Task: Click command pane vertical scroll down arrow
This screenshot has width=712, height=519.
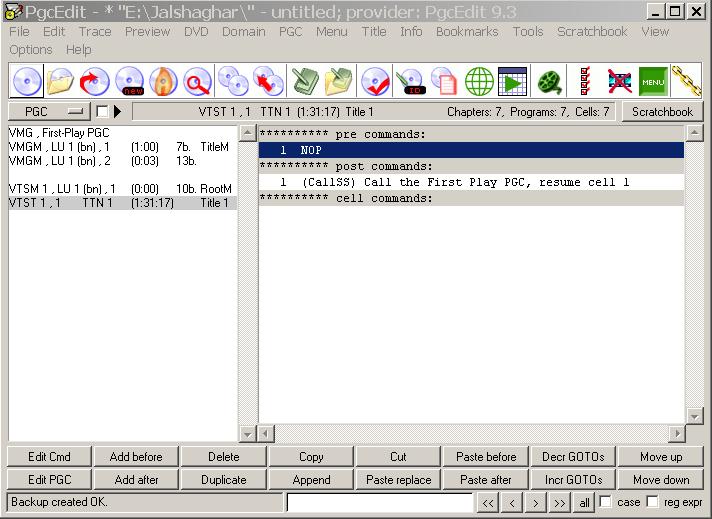Action: [695, 416]
